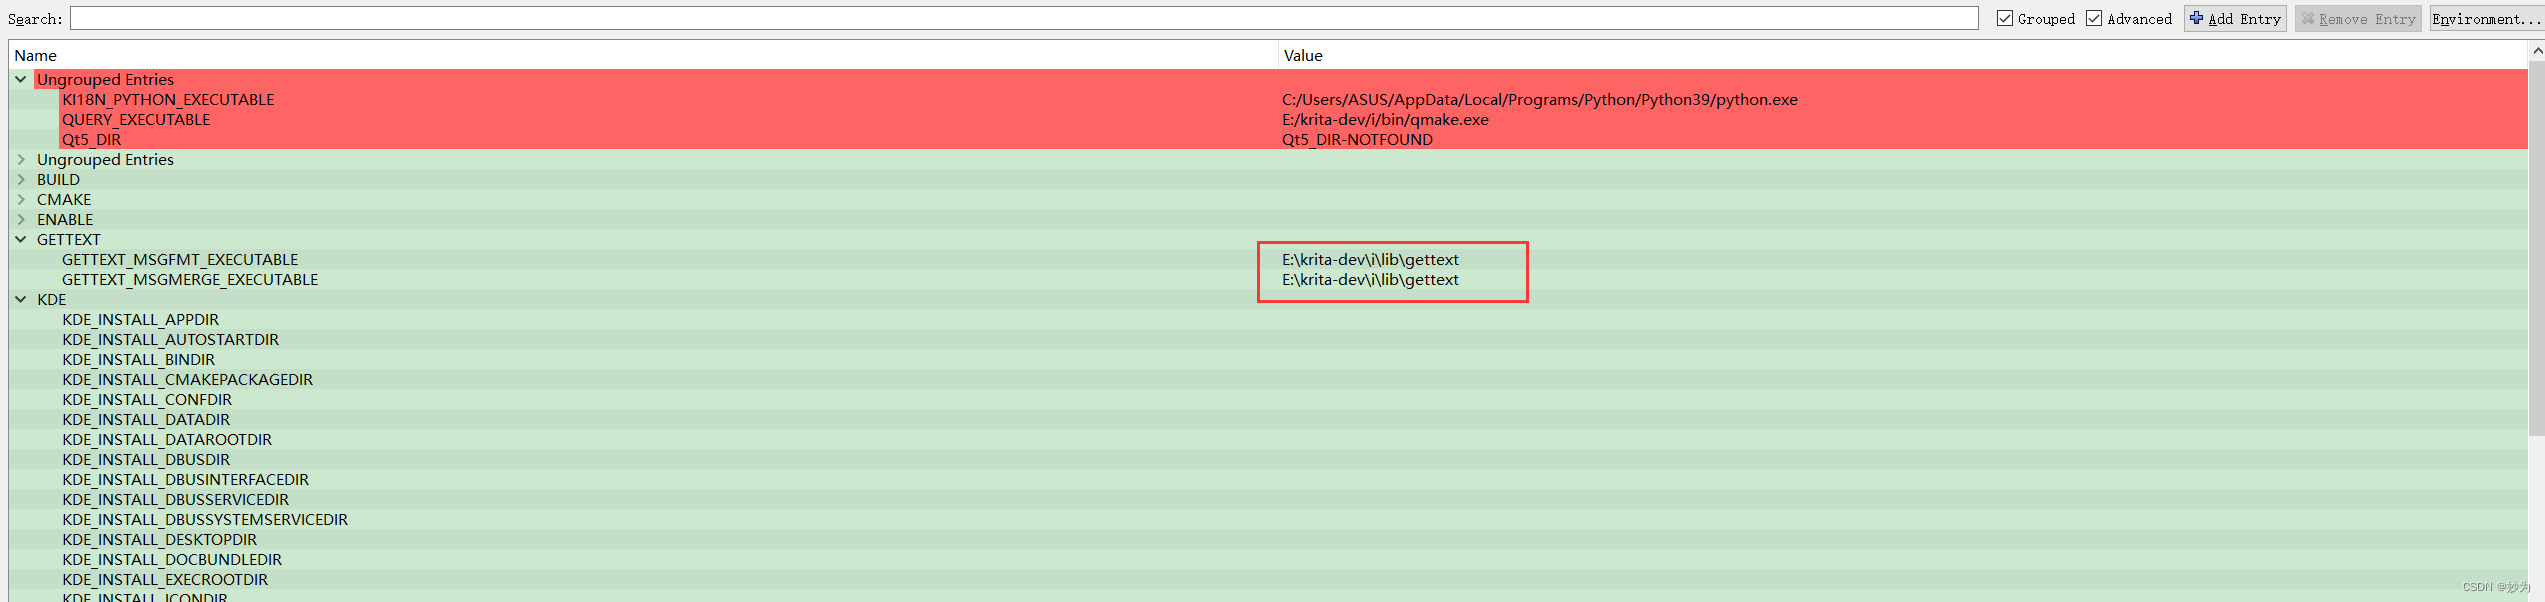Select the KDE_INSTALL_DBUSSERVICEDIR entry
Screen dimensions: 2545x602
[175, 499]
